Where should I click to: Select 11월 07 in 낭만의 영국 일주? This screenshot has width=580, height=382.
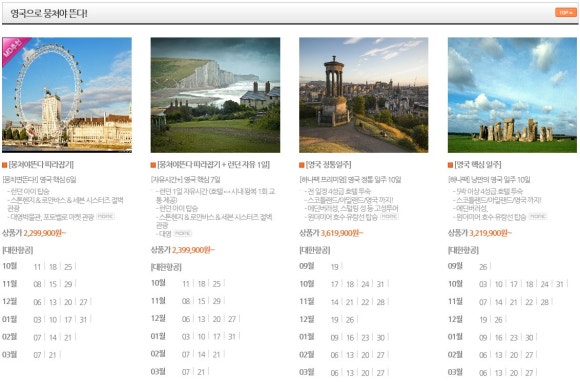[483, 302]
